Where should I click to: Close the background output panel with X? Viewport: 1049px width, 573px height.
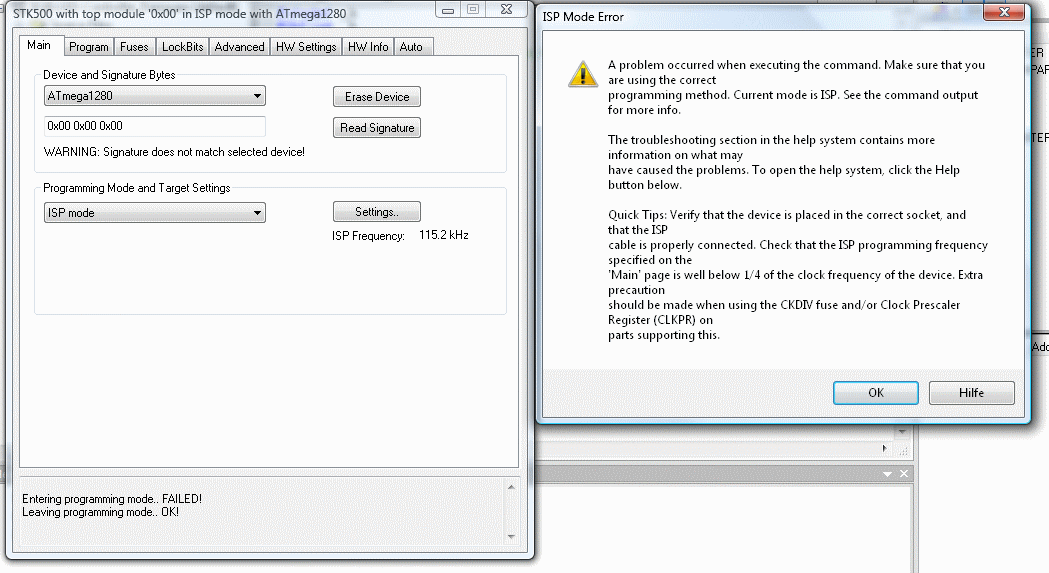click(x=904, y=473)
